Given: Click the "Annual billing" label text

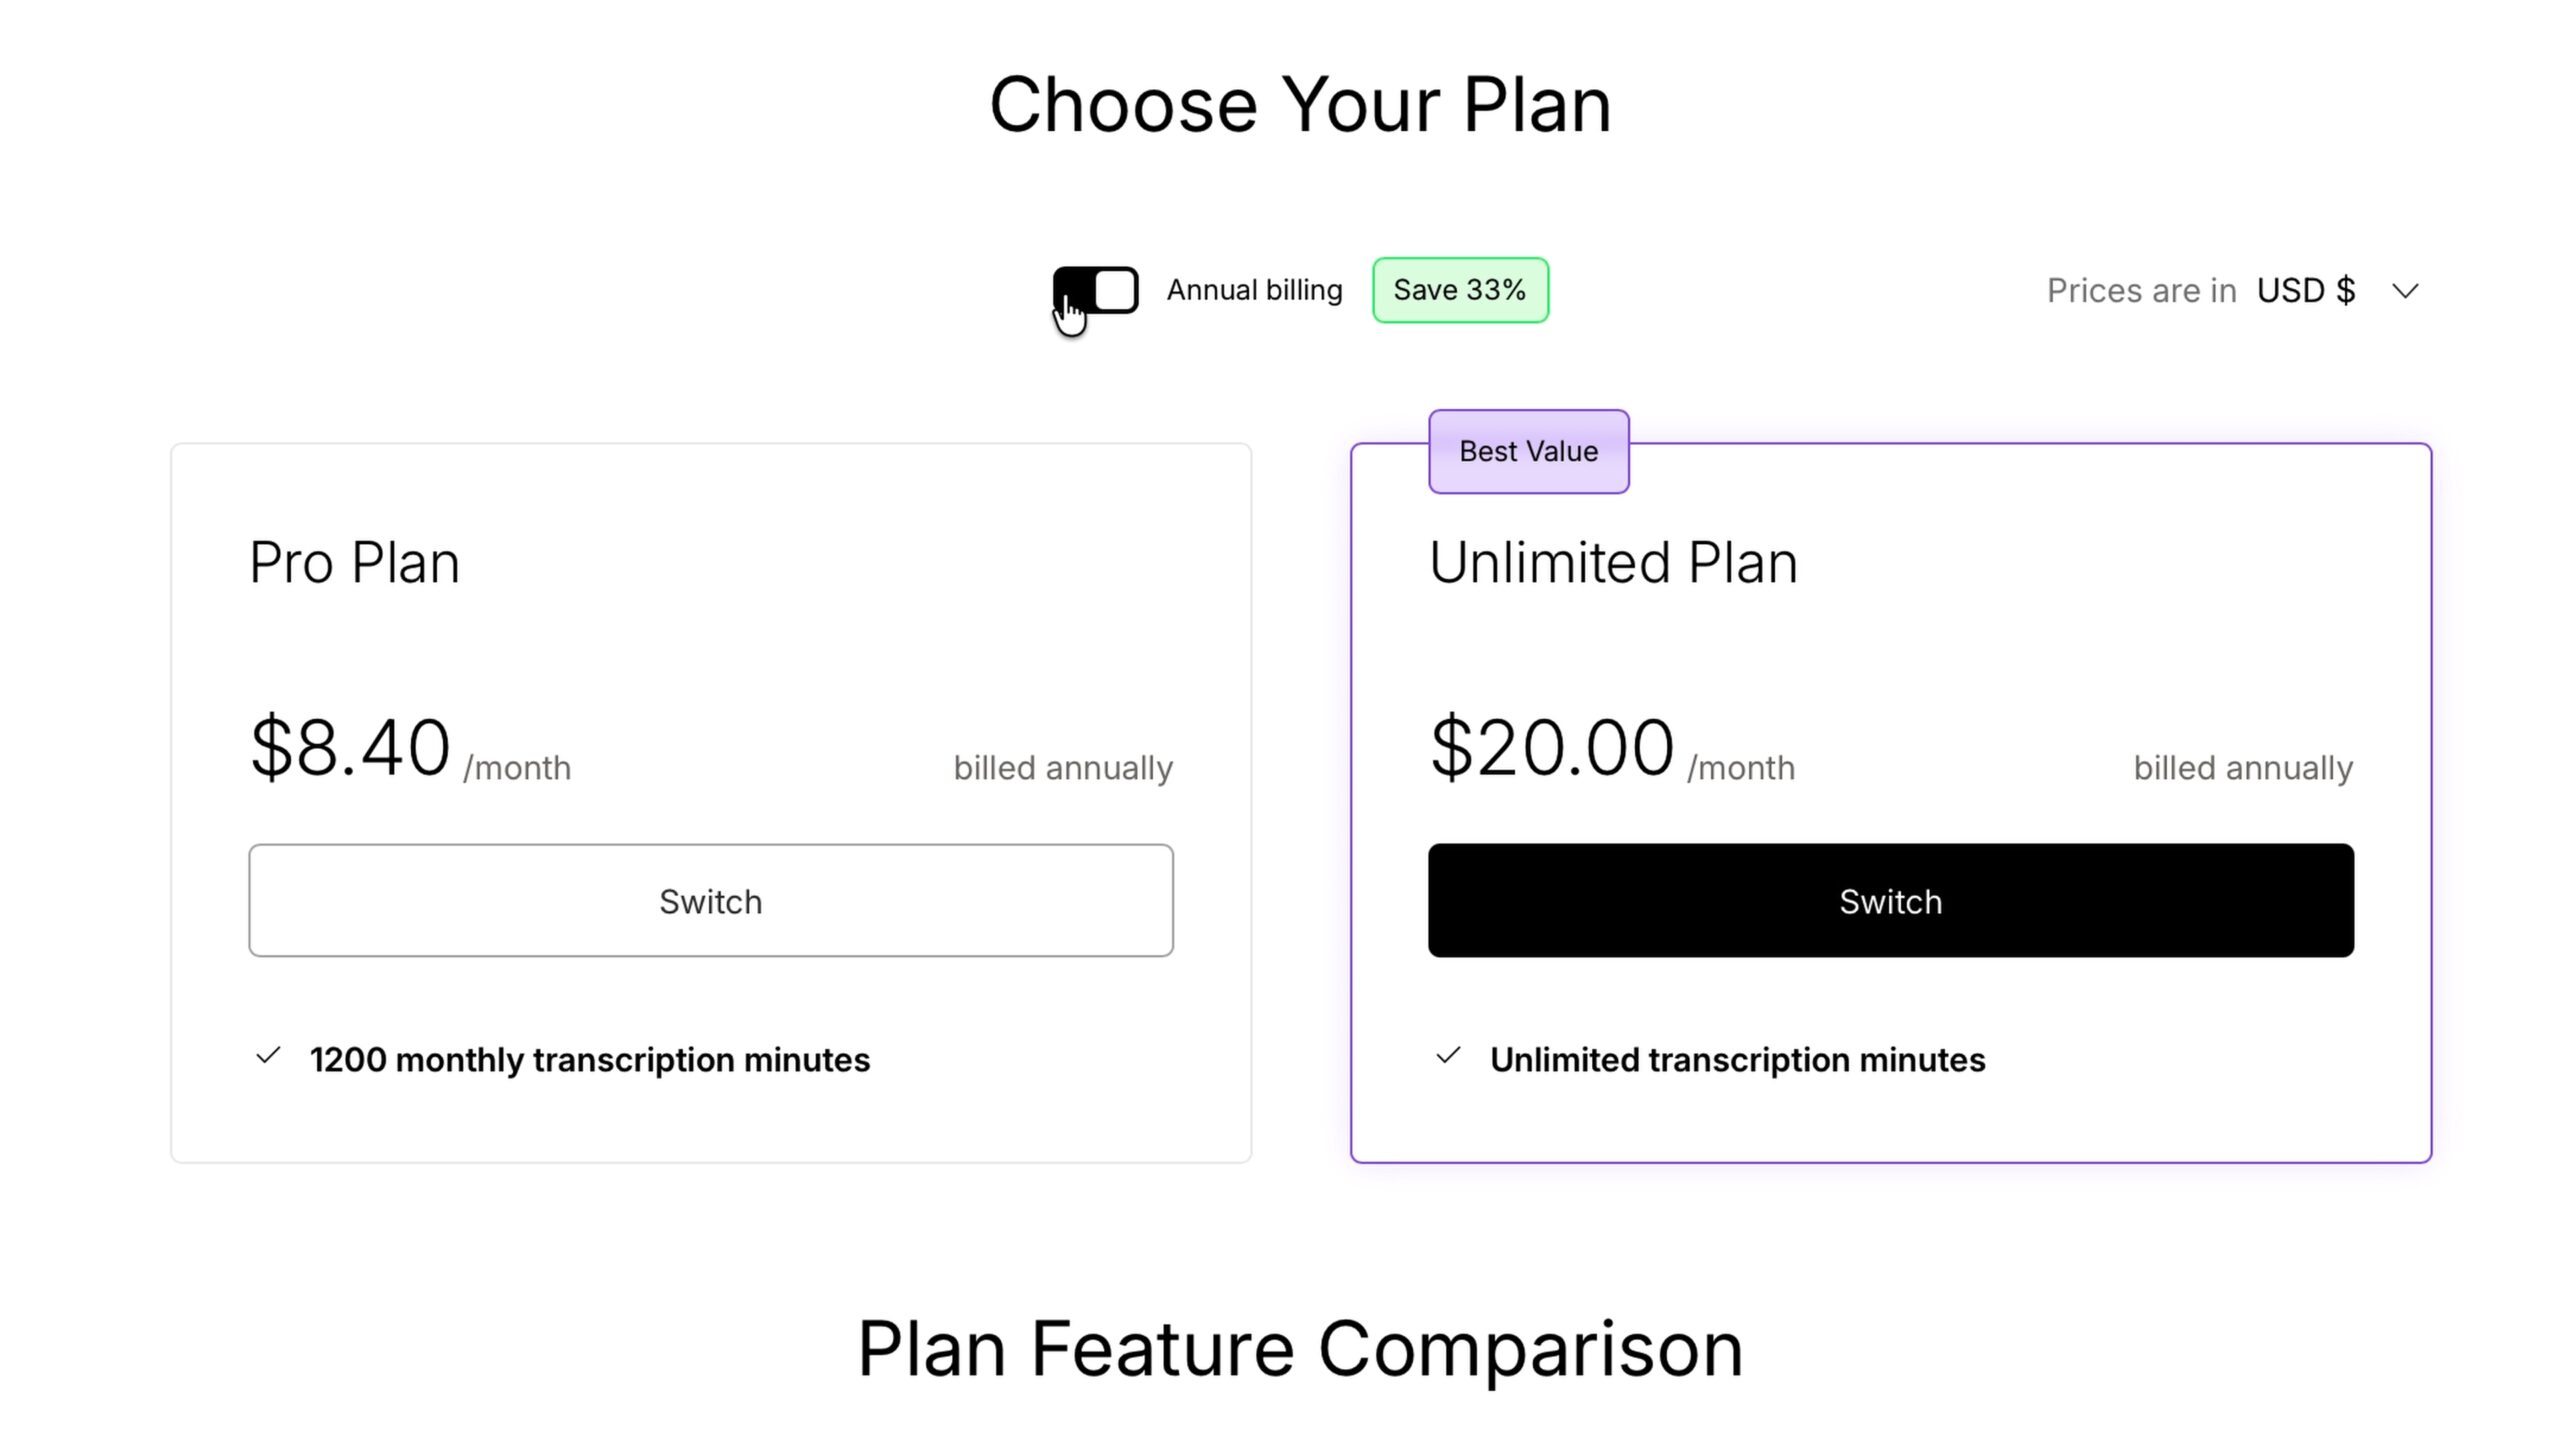Looking at the screenshot, I should point(1254,290).
